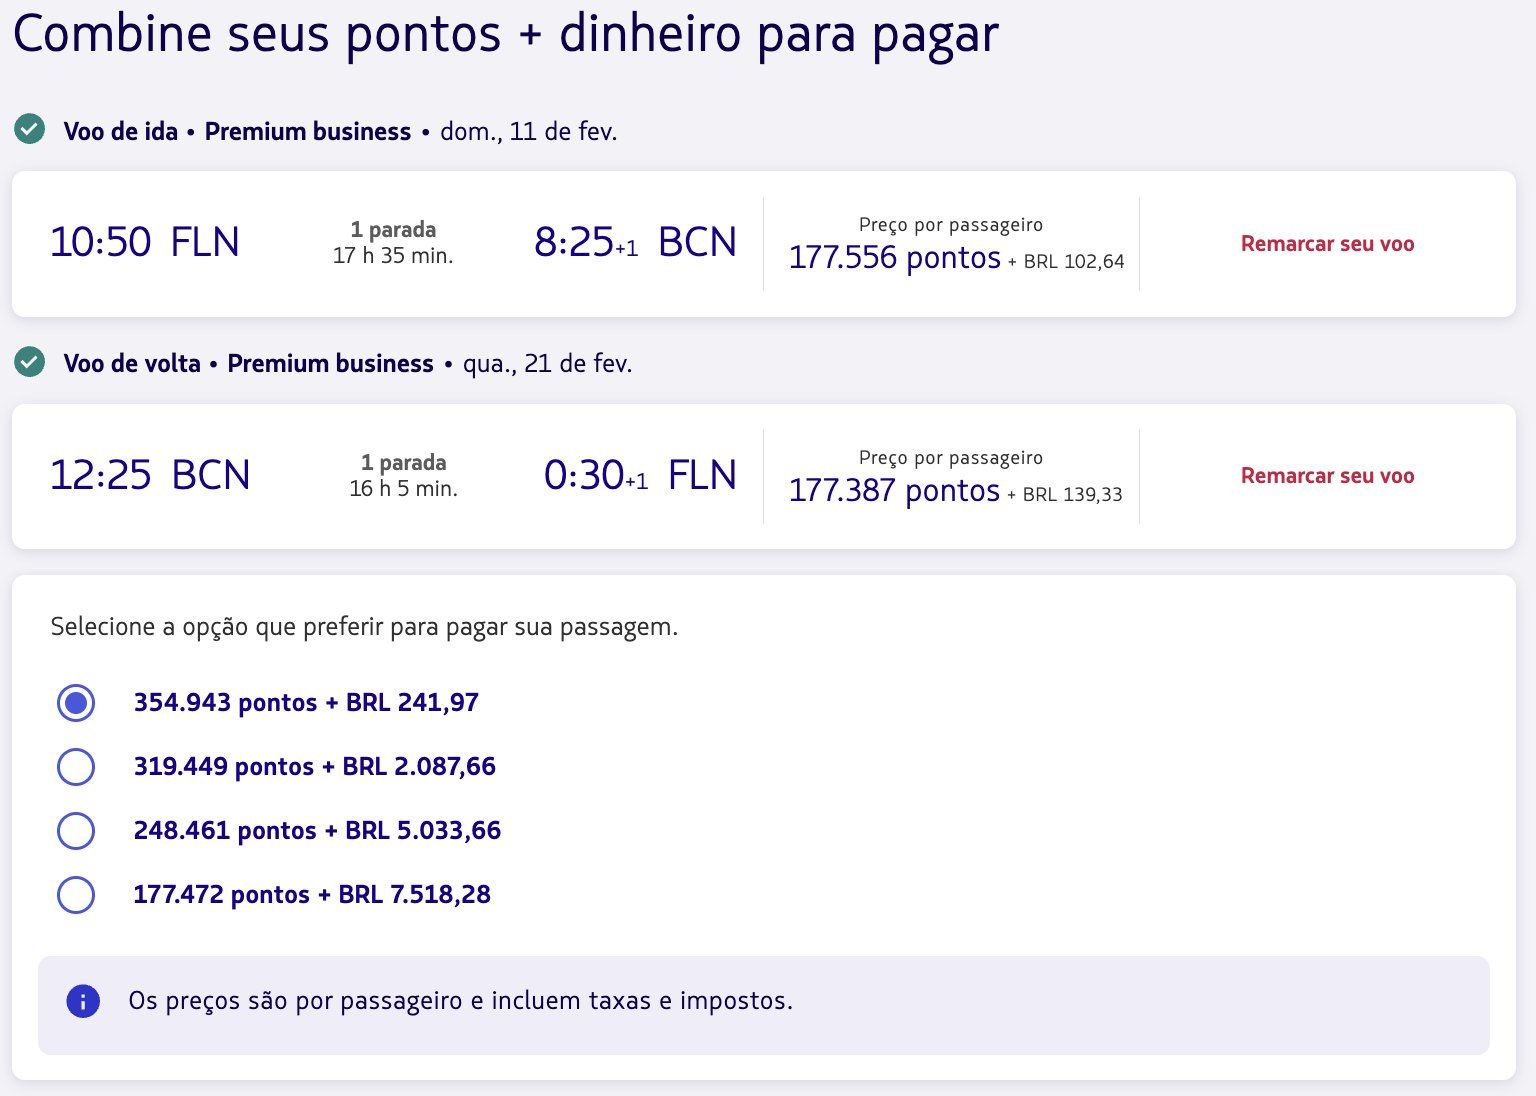Screen dimensions: 1536x1096
Task: Click the 177.556 pontos price
Action: click(x=894, y=258)
